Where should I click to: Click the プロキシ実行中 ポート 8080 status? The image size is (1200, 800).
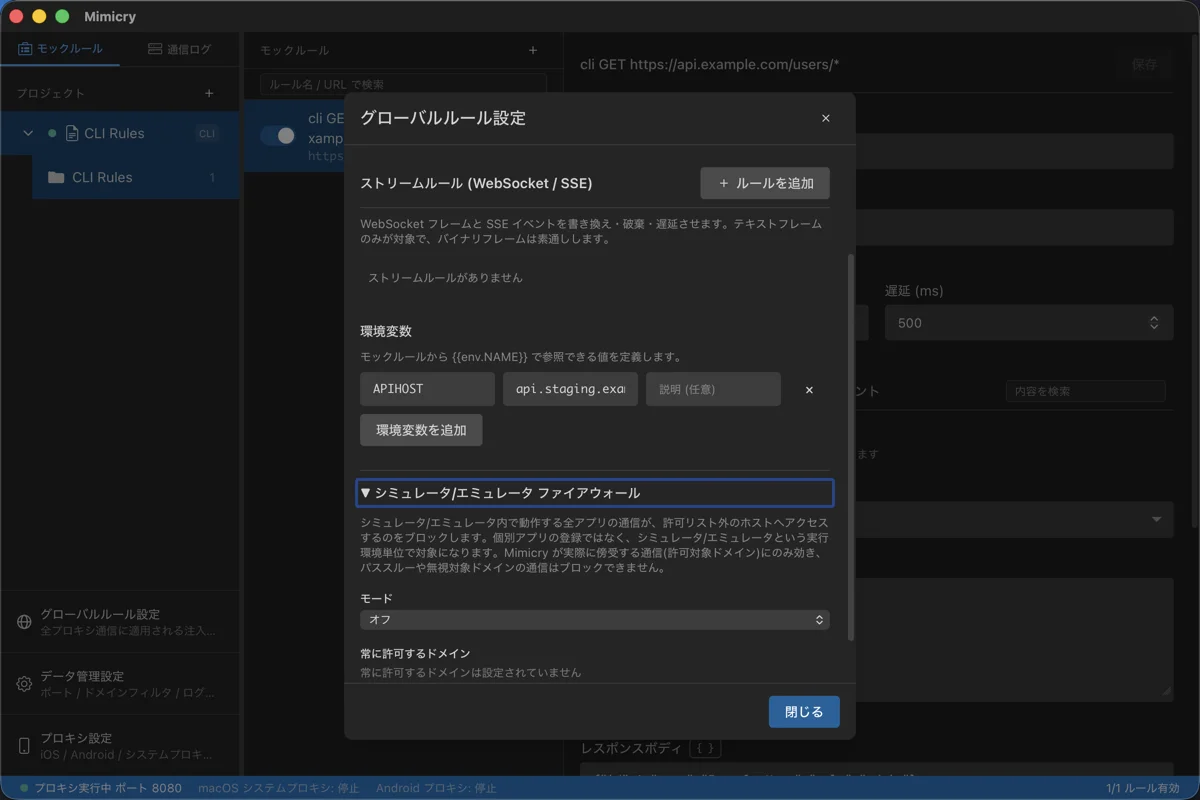(x=101, y=788)
